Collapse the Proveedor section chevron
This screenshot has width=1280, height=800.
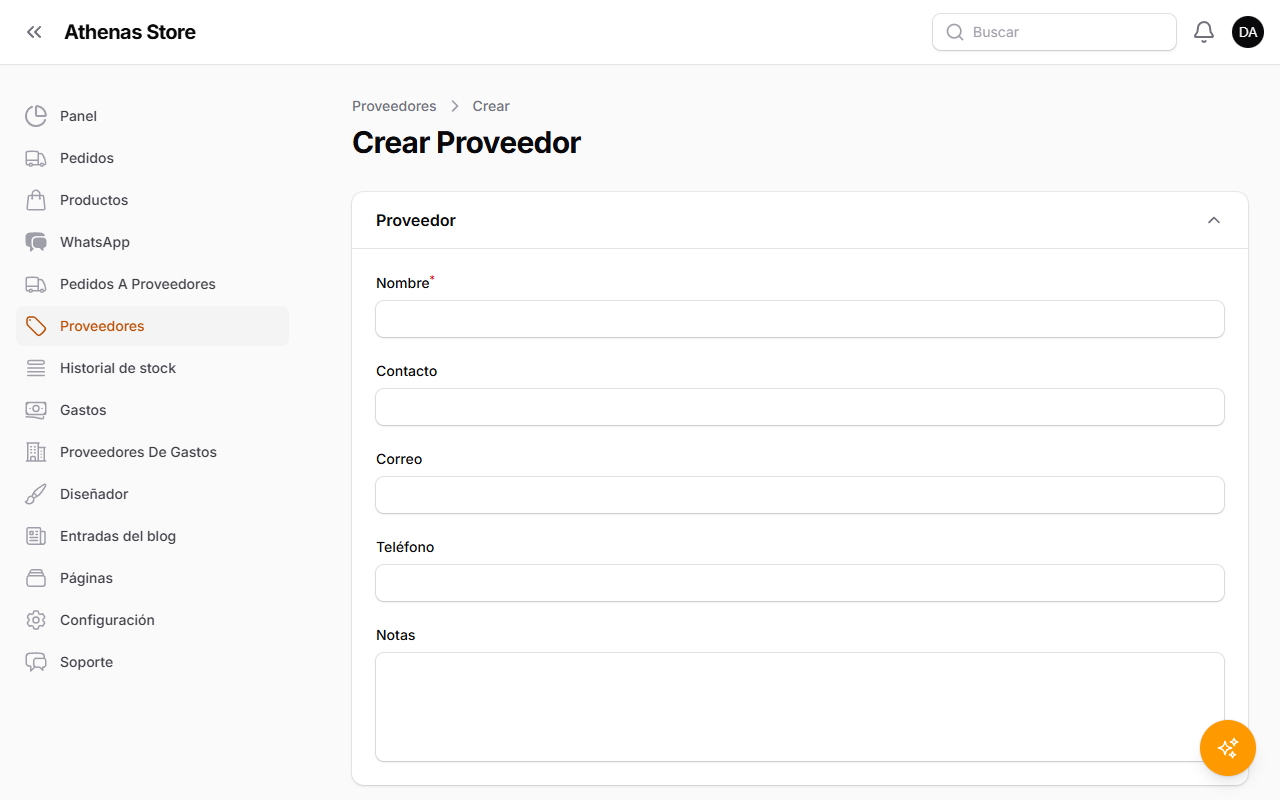tap(1214, 220)
